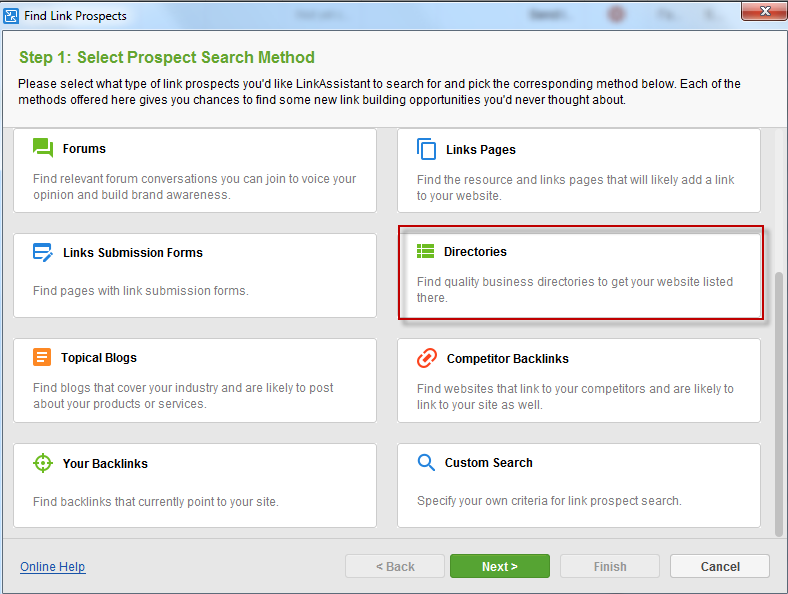Click the green Next button
The width and height of the screenshot is (788, 594).
[x=500, y=566]
